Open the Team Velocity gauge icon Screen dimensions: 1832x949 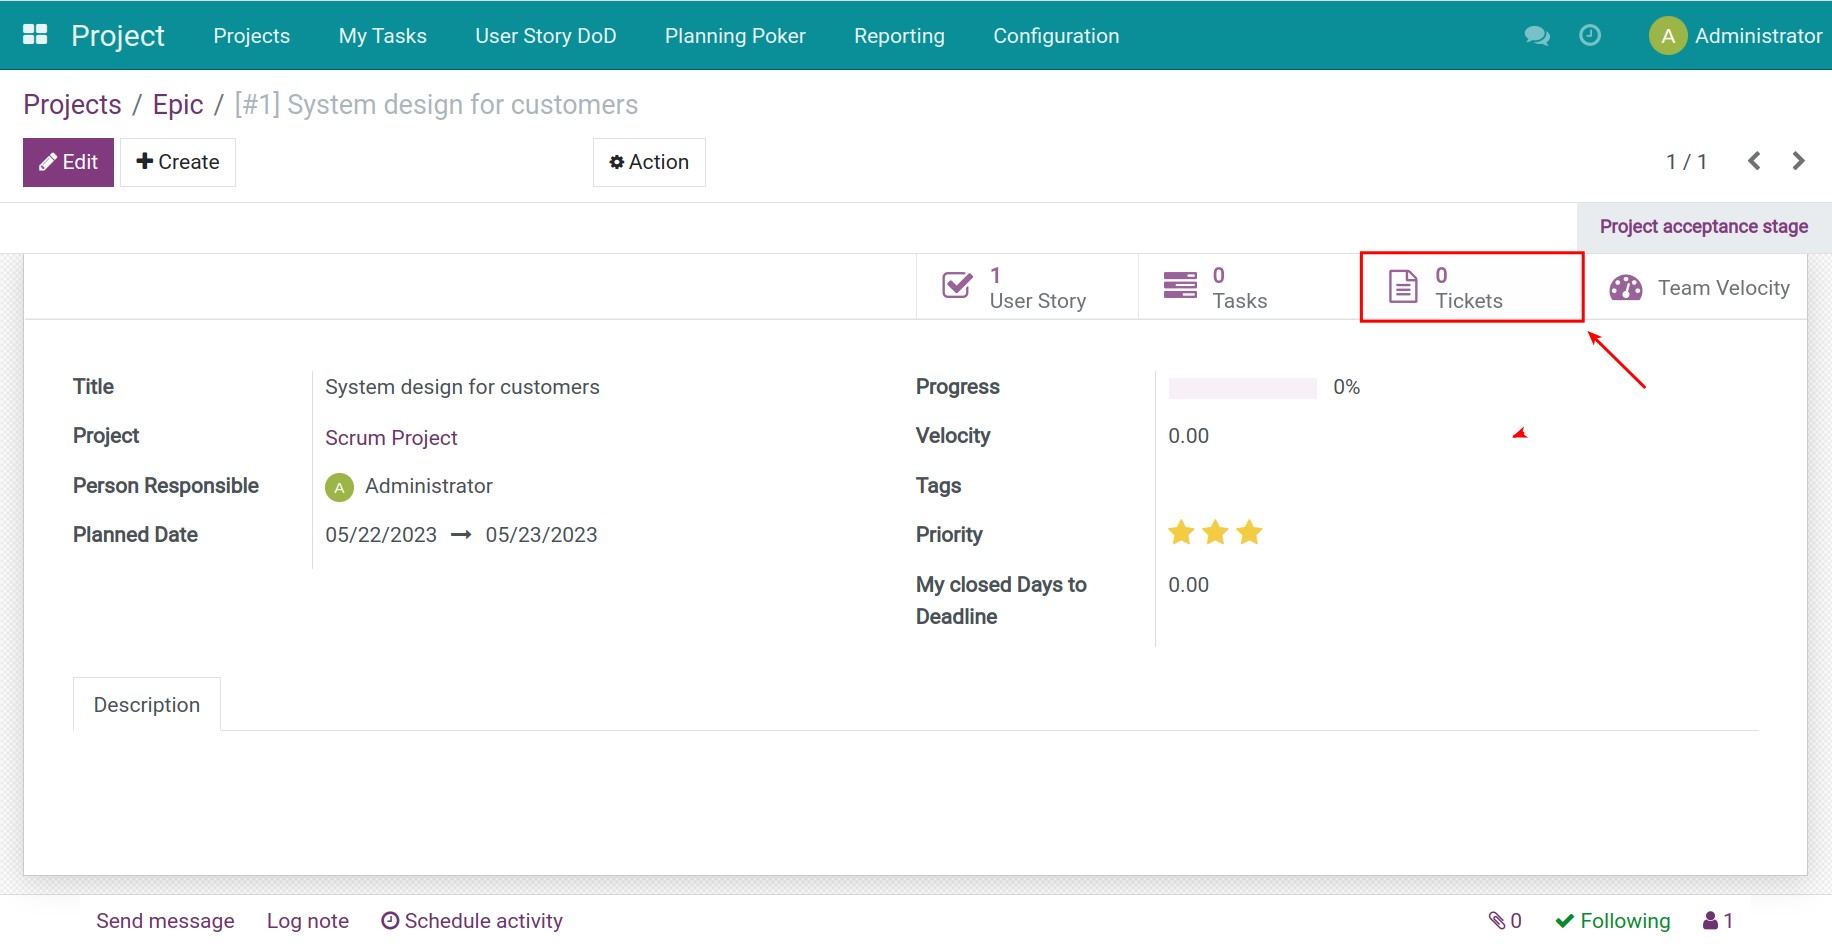coord(1625,287)
